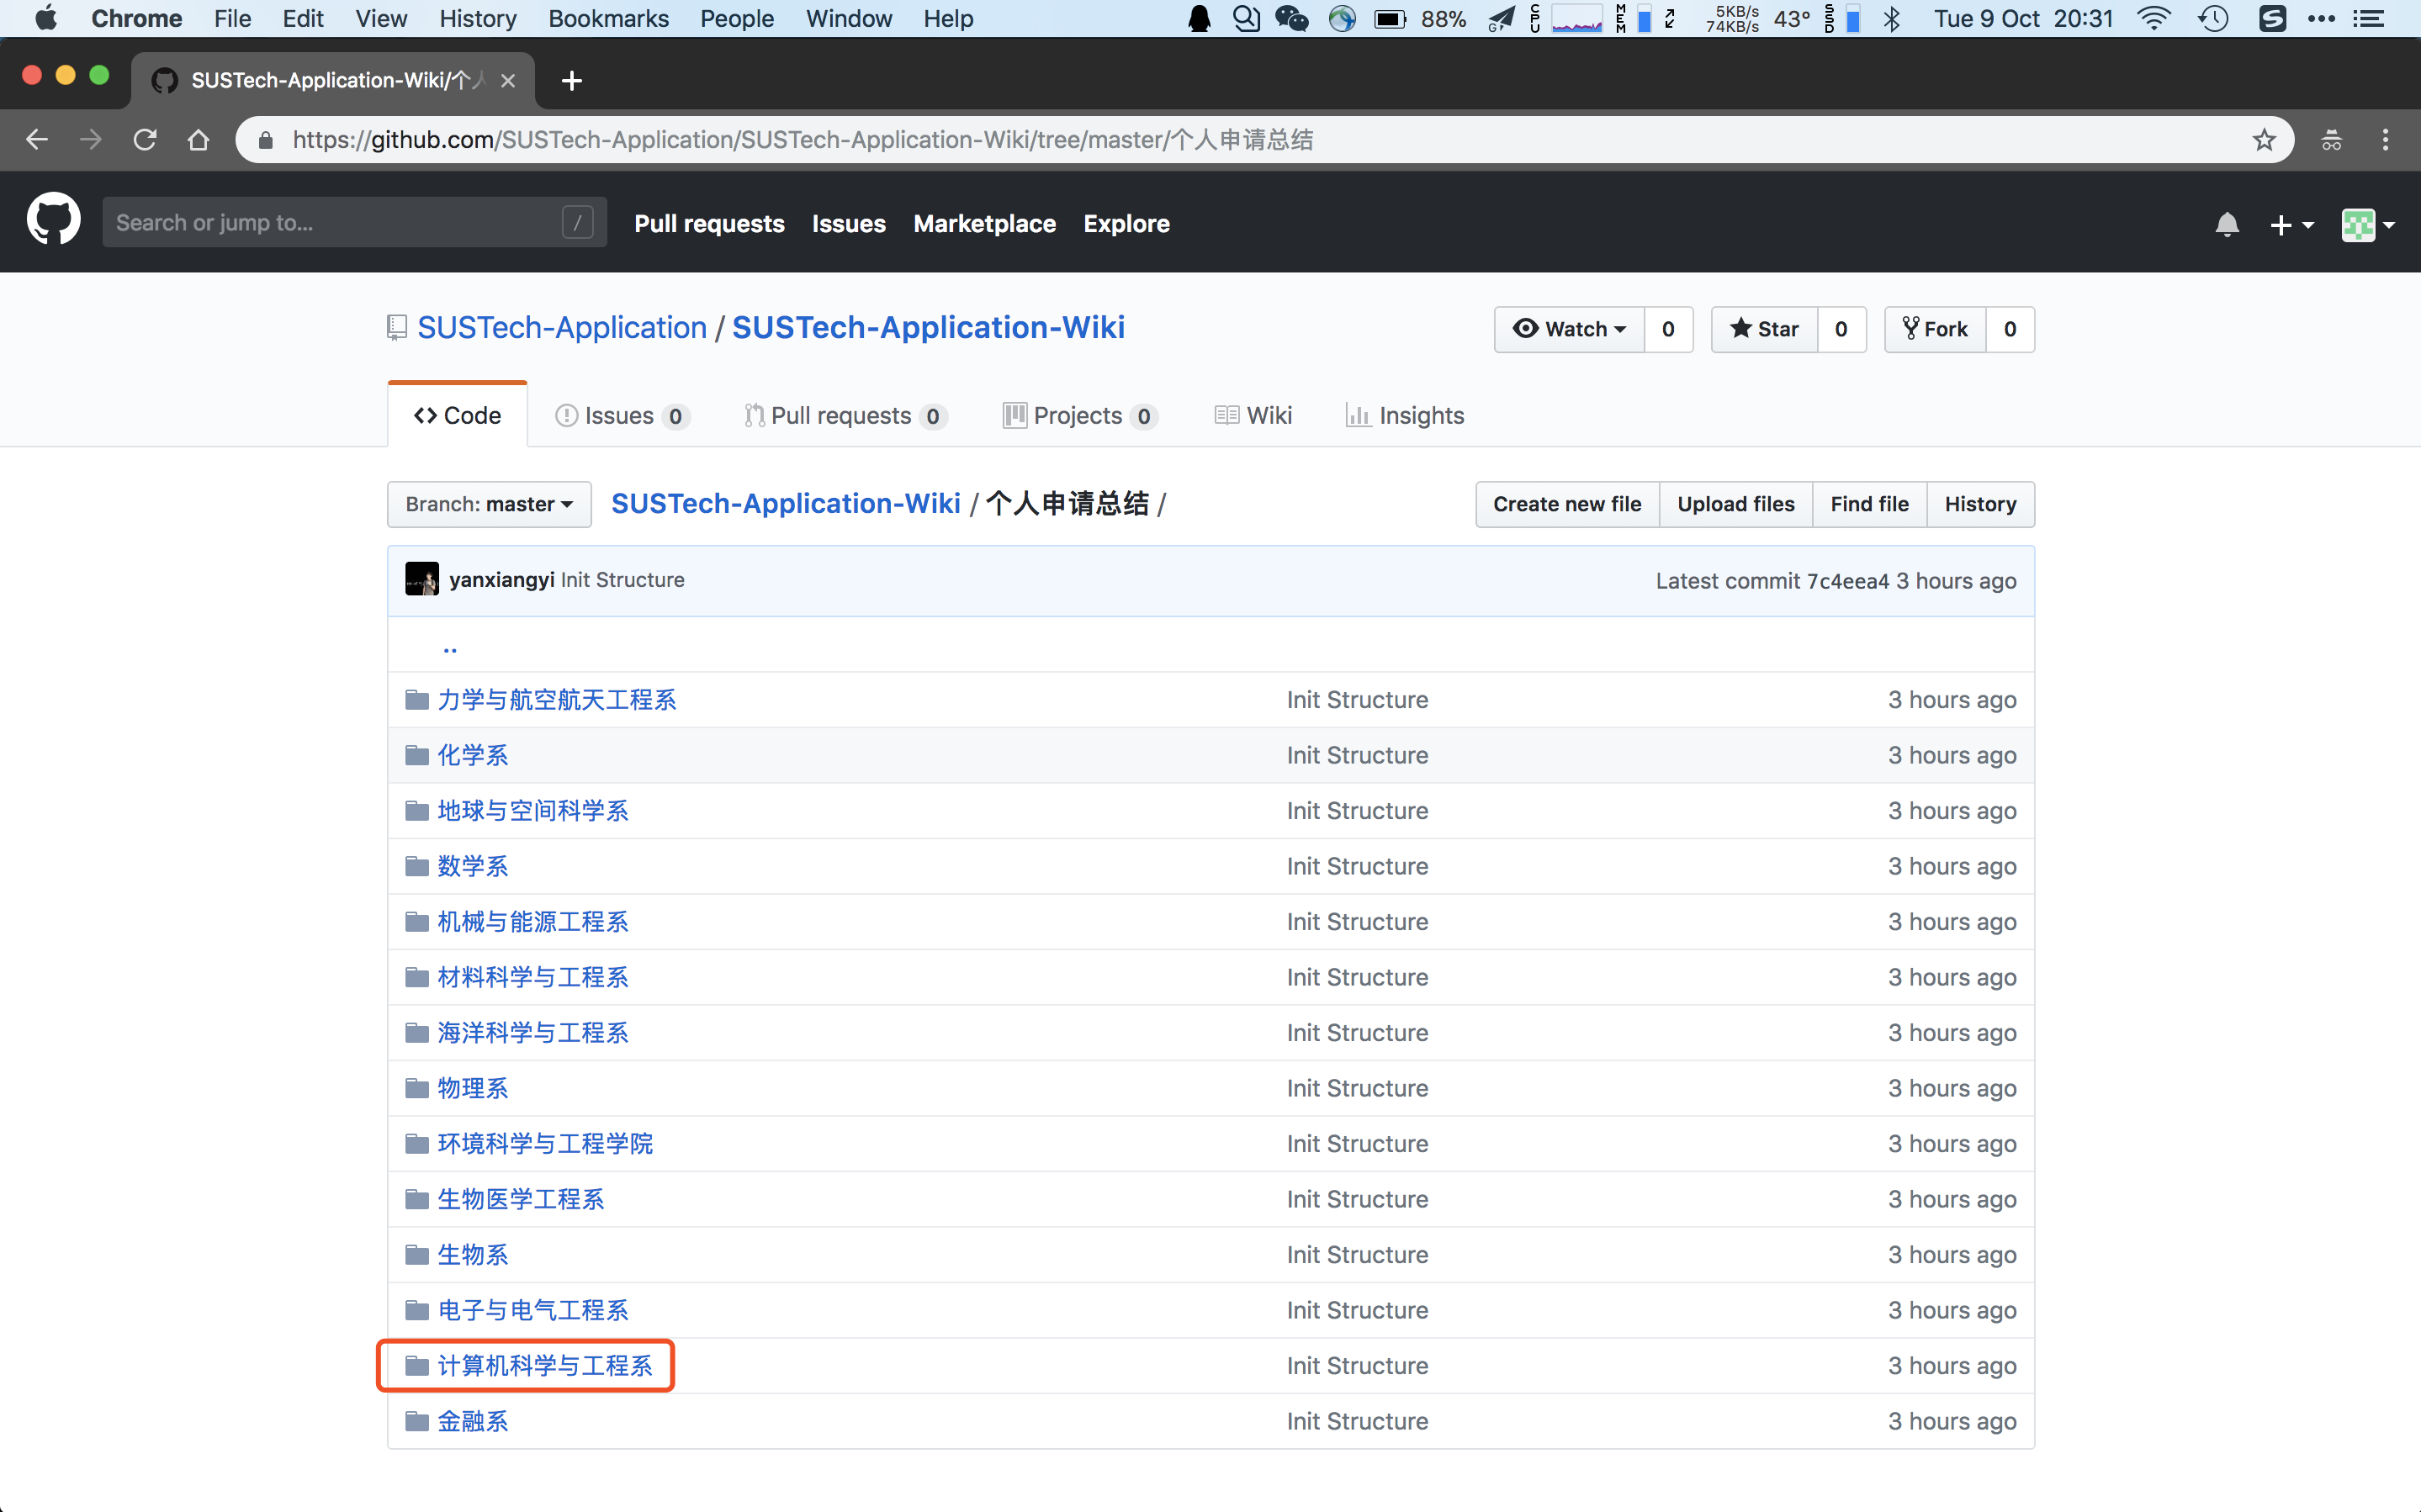Switch to the Wiki tab
This screenshot has width=2421, height=1512.
click(x=1253, y=416)
